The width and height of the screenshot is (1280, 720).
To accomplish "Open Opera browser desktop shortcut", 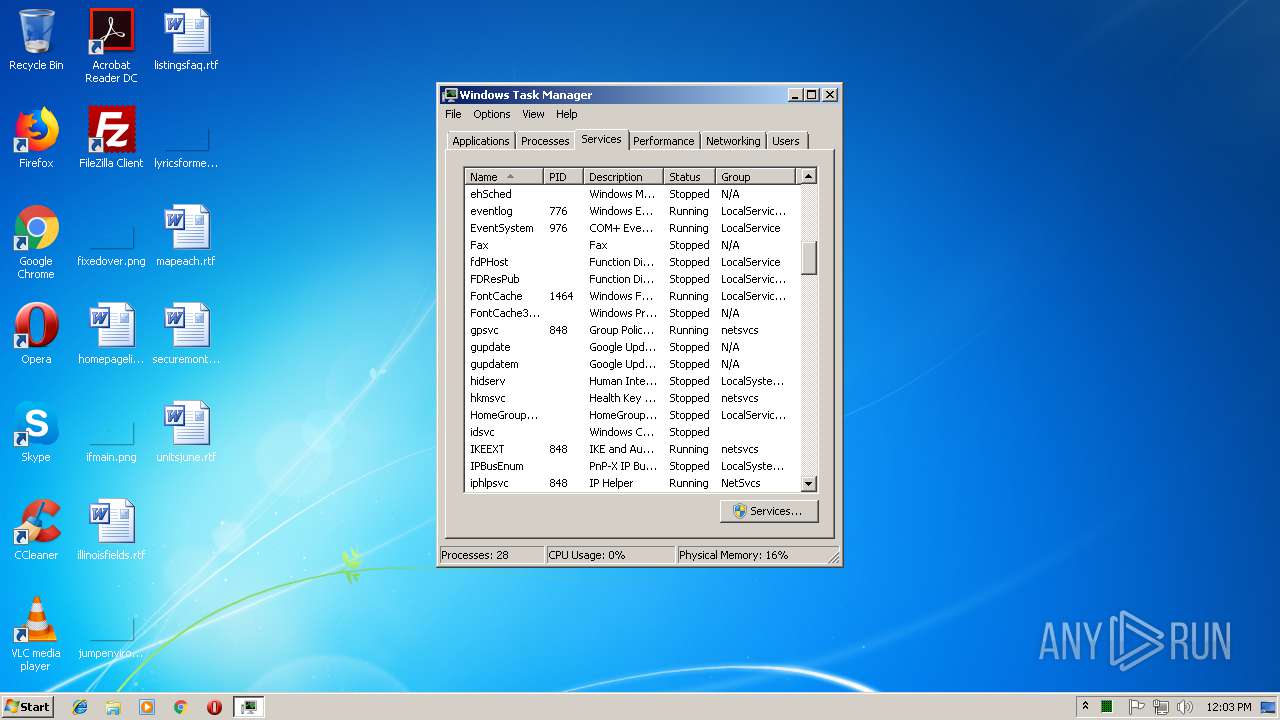I will pos(36,335).
